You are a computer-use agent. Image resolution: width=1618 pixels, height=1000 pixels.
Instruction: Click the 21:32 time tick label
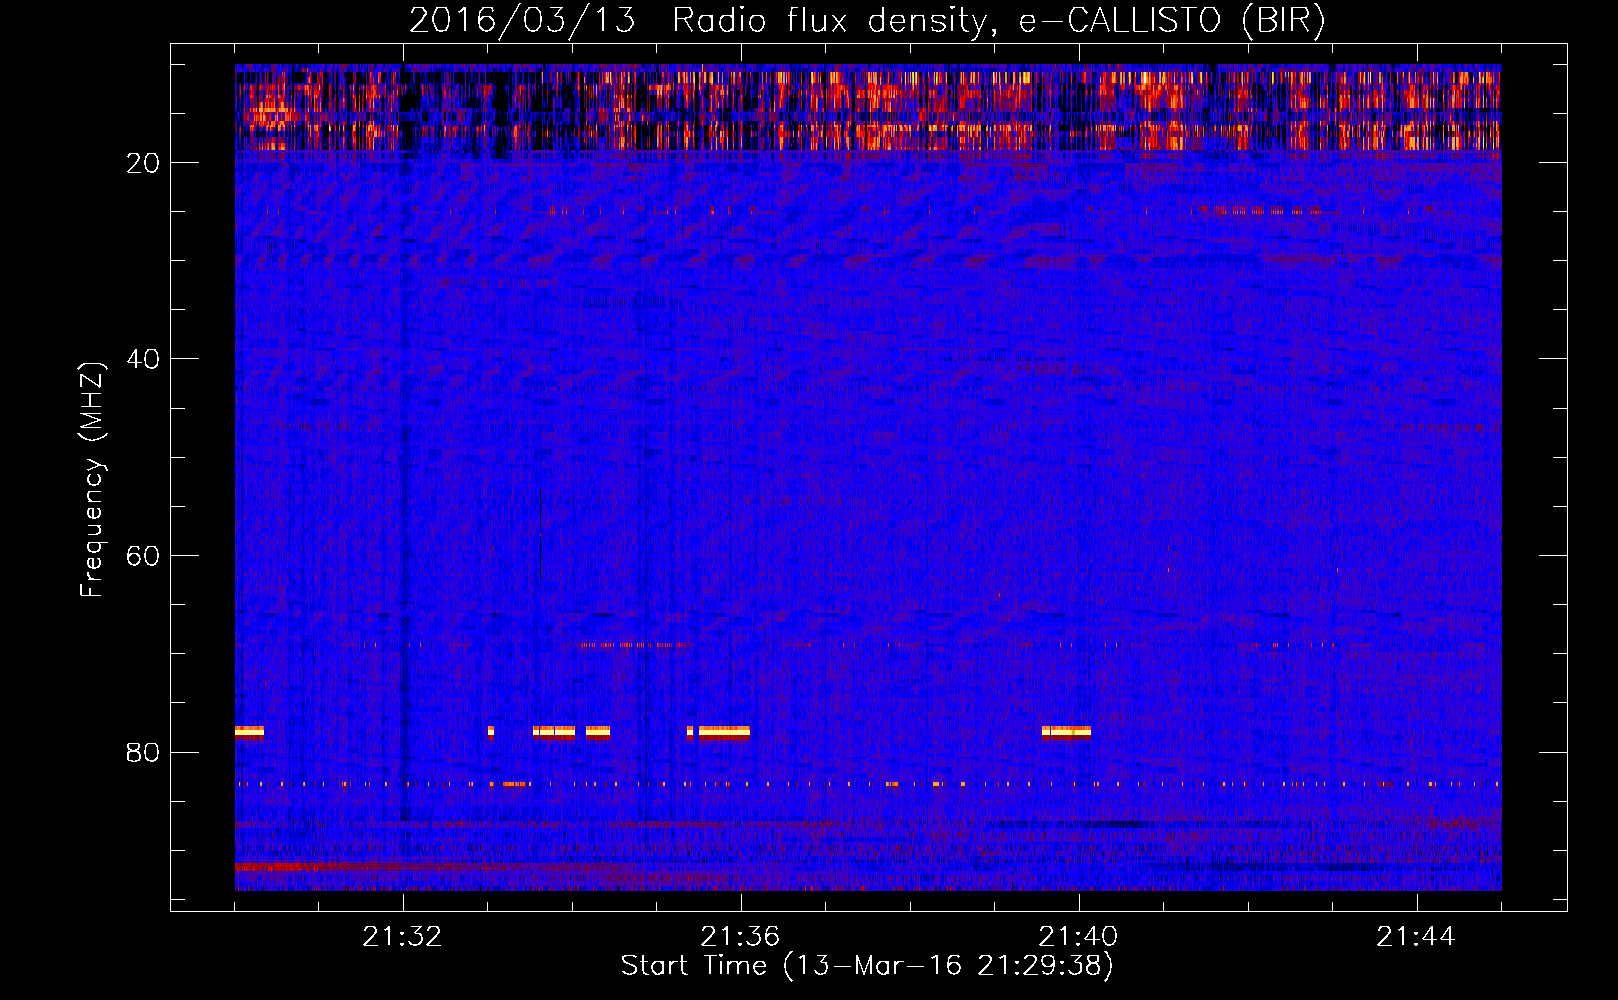click(x=403, y=937)
